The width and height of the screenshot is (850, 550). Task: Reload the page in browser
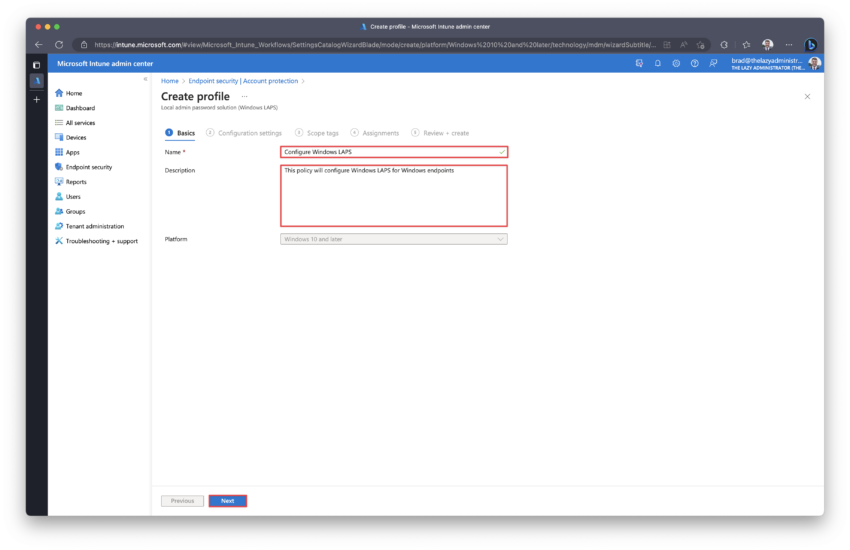tap(59, 44)
